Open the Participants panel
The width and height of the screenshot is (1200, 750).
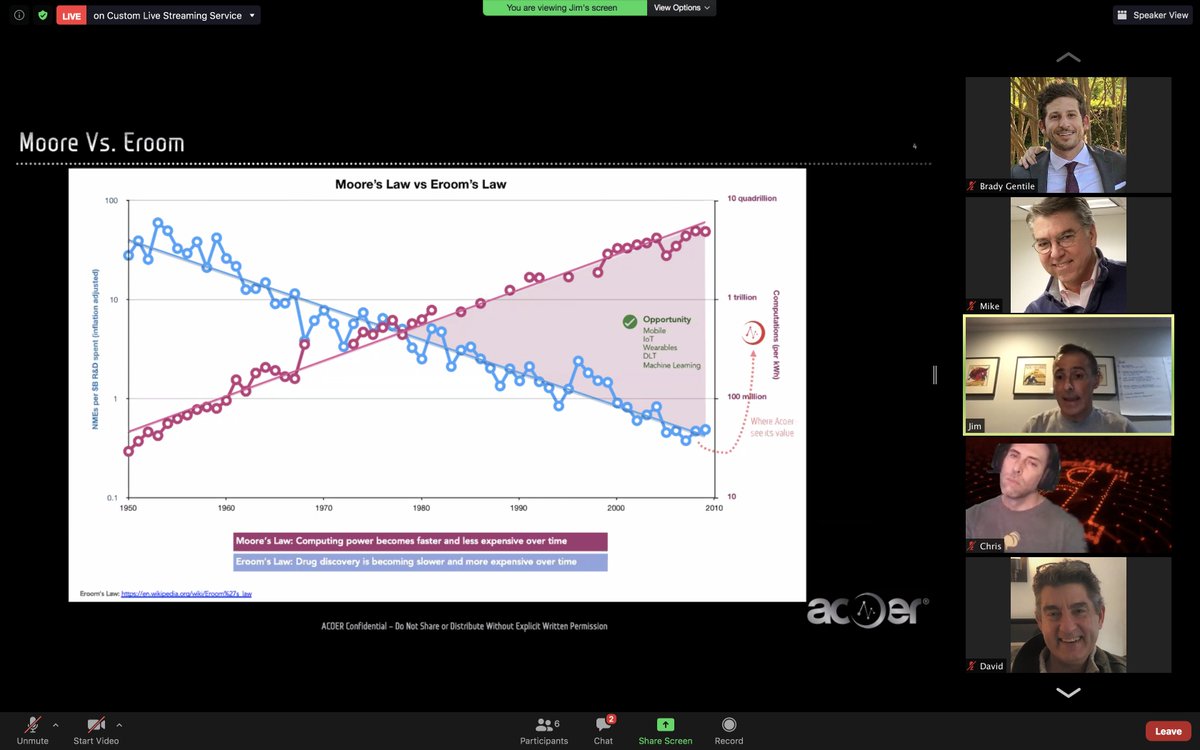coord(544,731)
